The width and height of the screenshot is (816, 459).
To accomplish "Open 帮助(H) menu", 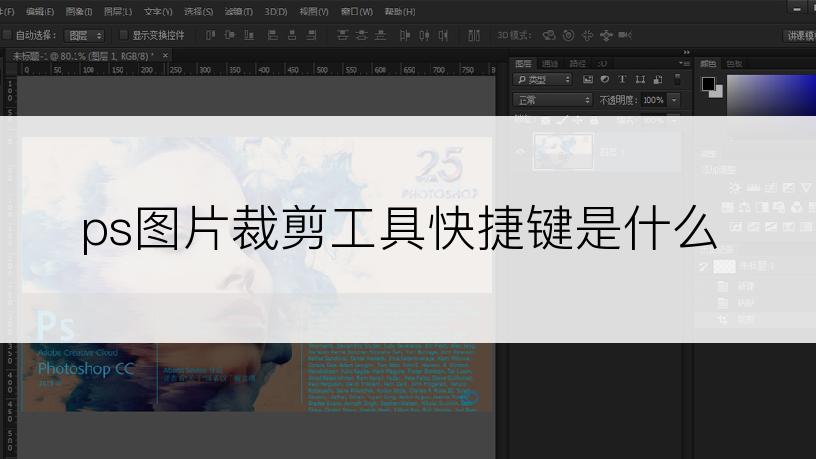I will [x=400, y=11].
